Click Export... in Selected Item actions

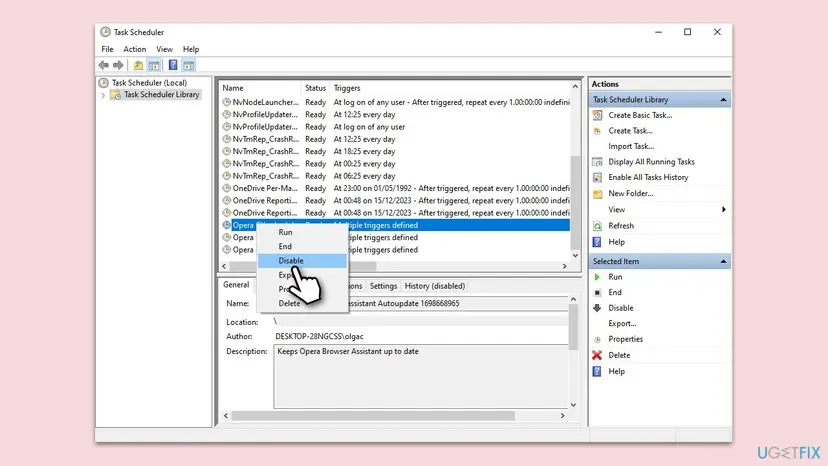pyautogui.click(x=622, y=323)
